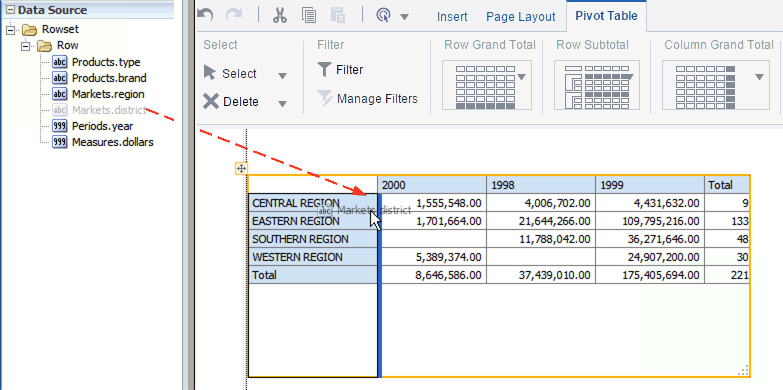This screenshot has height=390, width=783.
Task: Click the Cut scissors icon
Action: click(x=280, y=15)
